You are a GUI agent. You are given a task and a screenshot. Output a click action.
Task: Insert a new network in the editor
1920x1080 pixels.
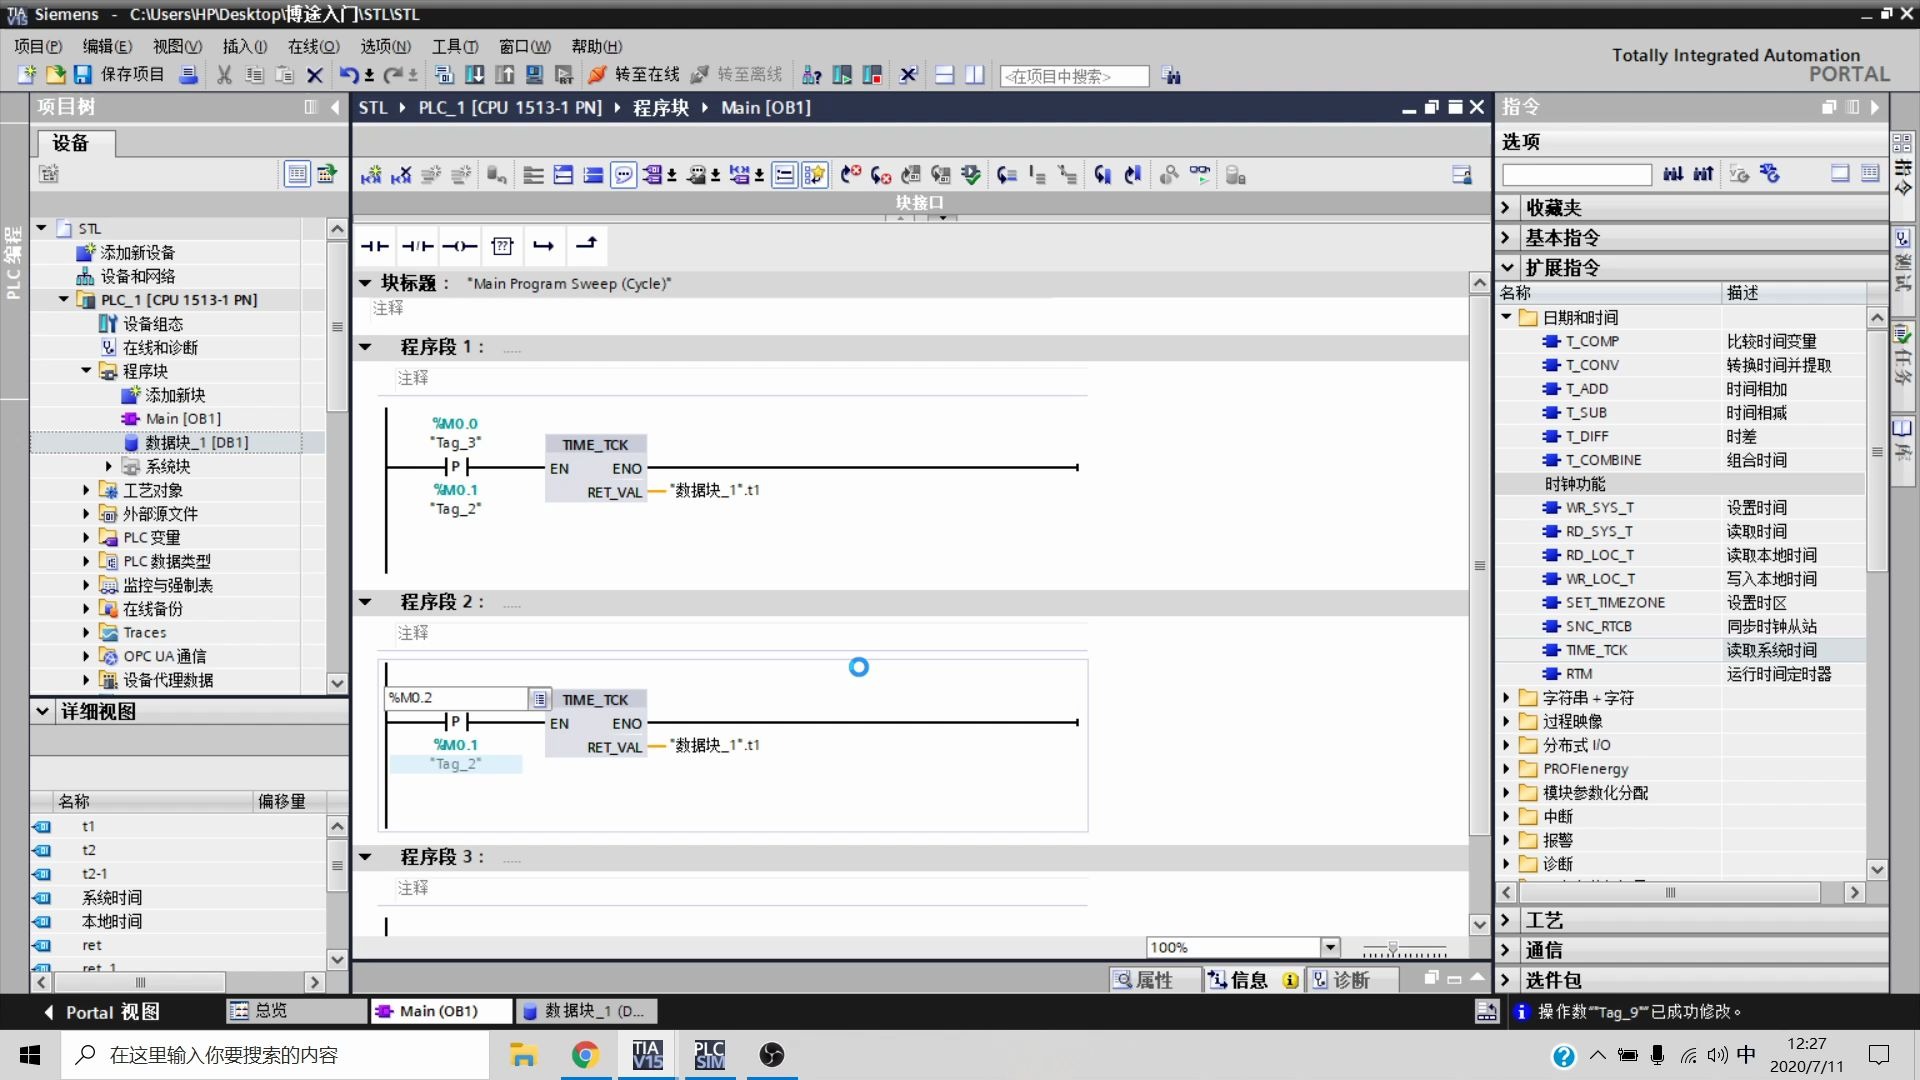point(371,176)
